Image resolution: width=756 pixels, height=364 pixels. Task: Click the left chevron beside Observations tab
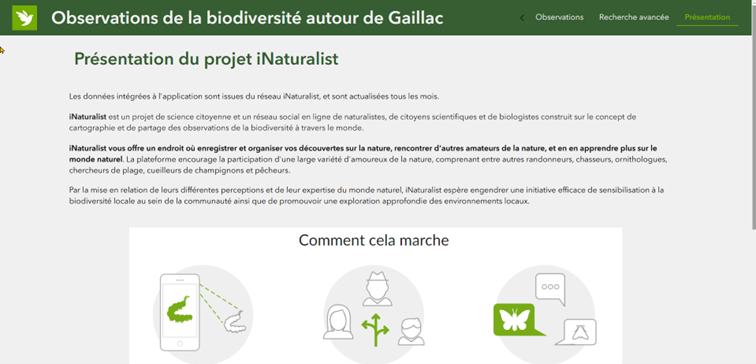[522, 18]
